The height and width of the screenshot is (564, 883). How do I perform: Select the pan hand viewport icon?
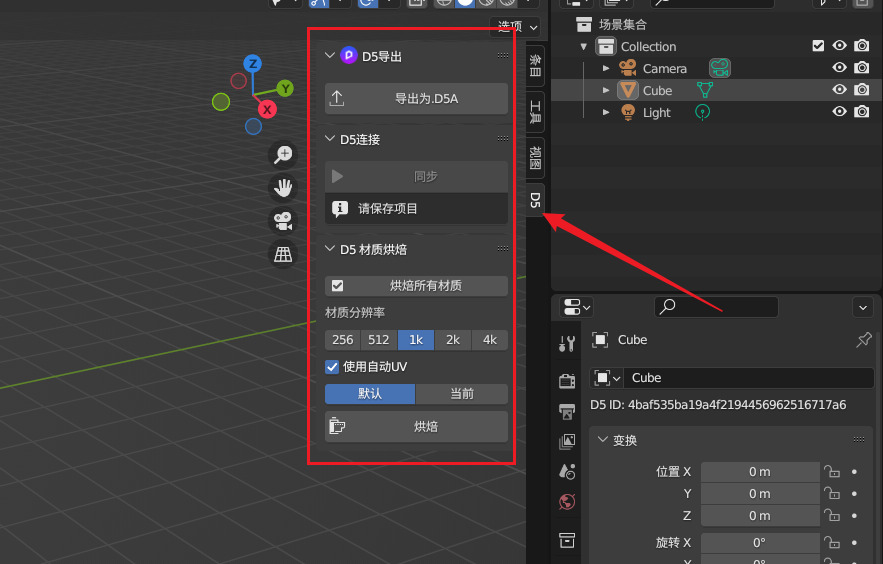point(283,187)
